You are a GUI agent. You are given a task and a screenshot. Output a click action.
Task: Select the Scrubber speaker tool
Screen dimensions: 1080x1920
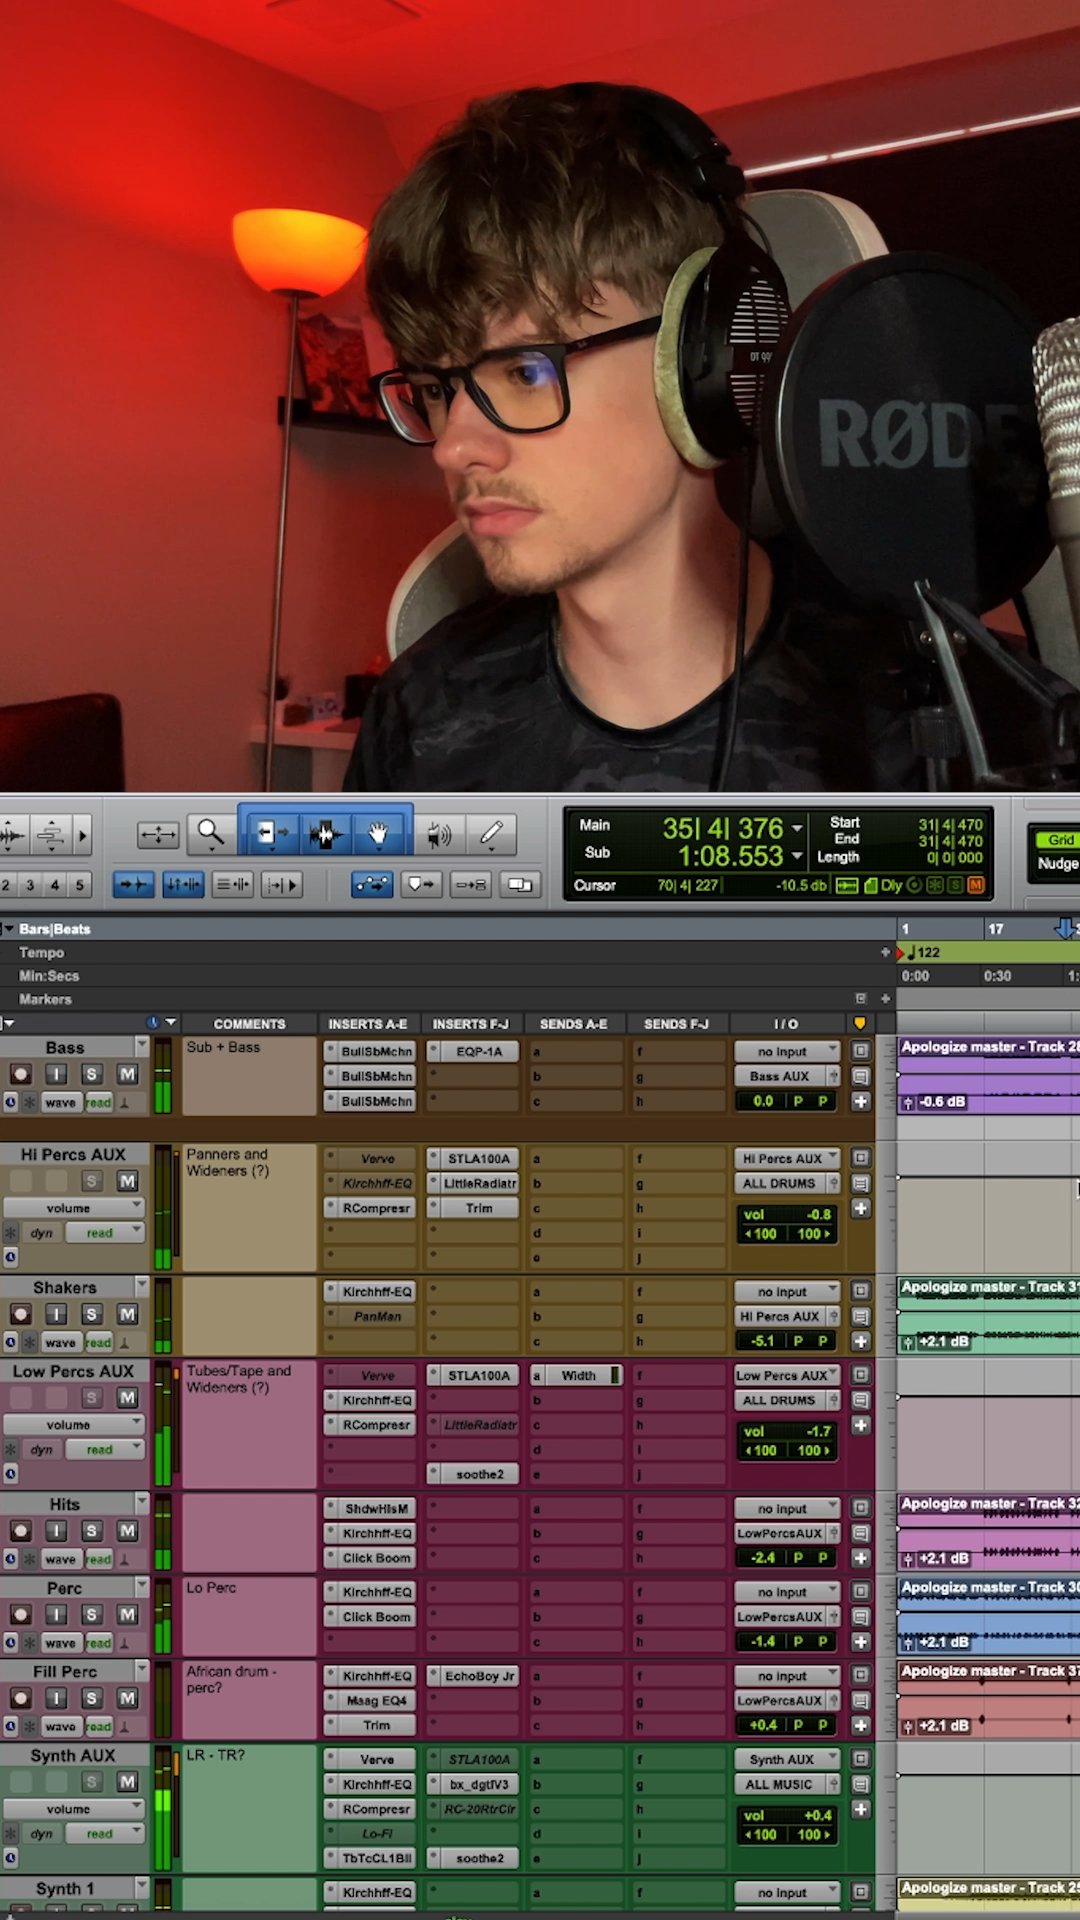point(438,833)
